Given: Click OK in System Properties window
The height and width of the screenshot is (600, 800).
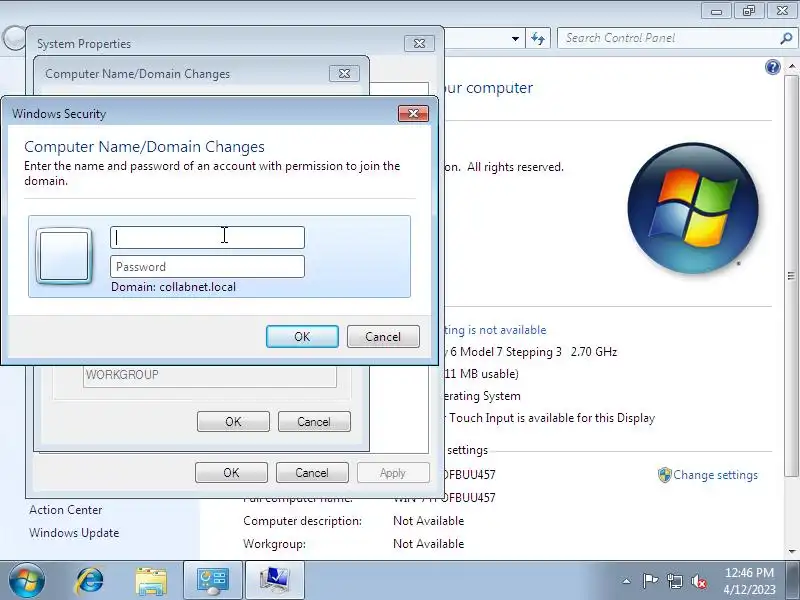Looking at the screenshot, I should [x=231, y=473].
